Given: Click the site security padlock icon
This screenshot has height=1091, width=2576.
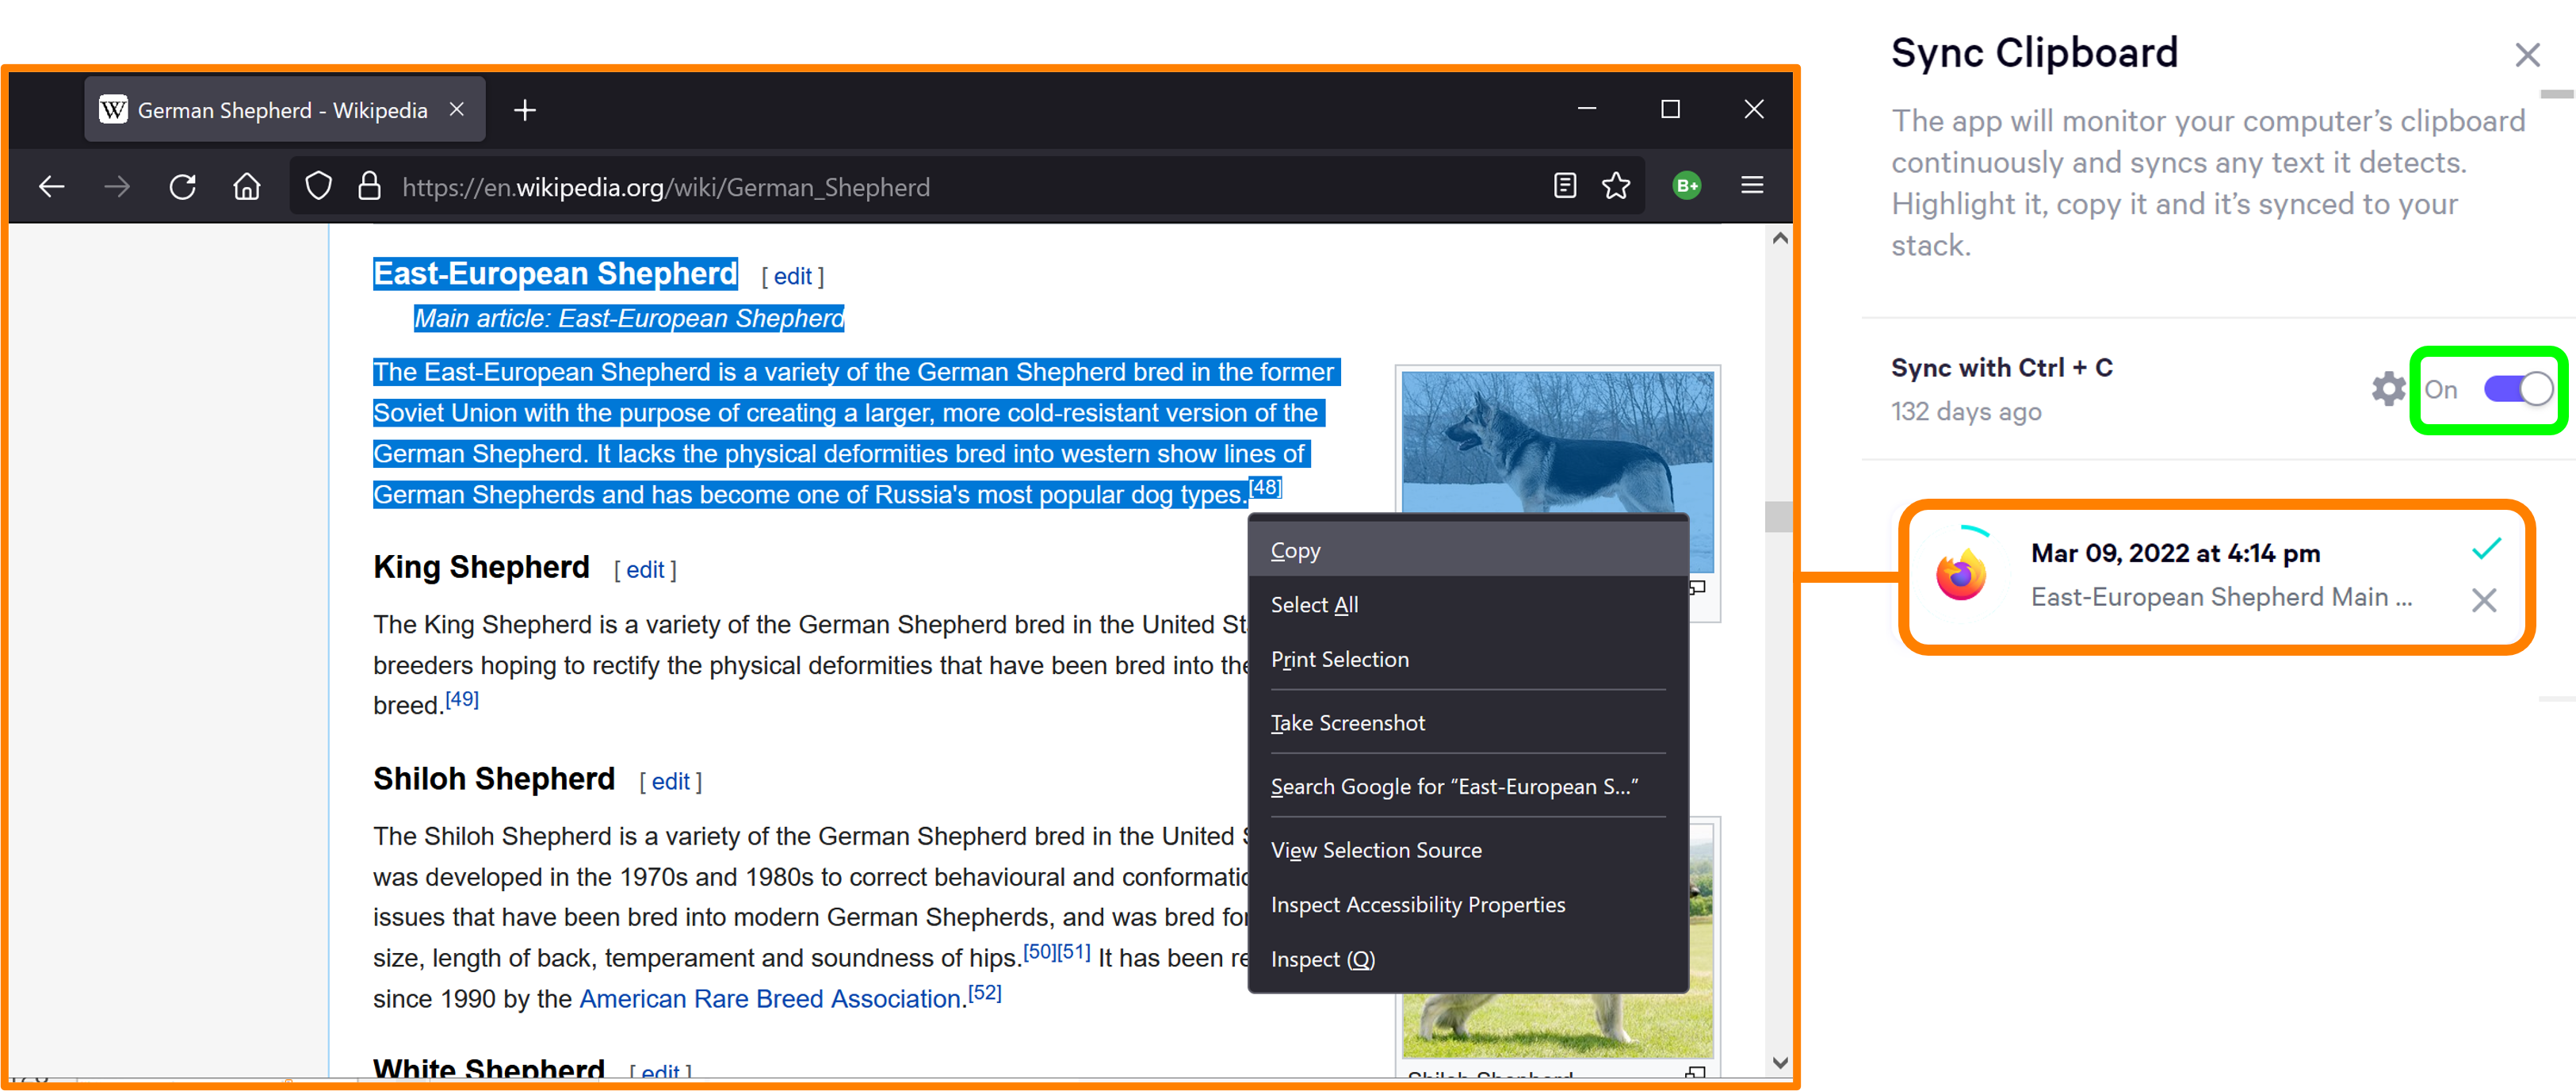Looking at the screenshot, I should (369, 186).
